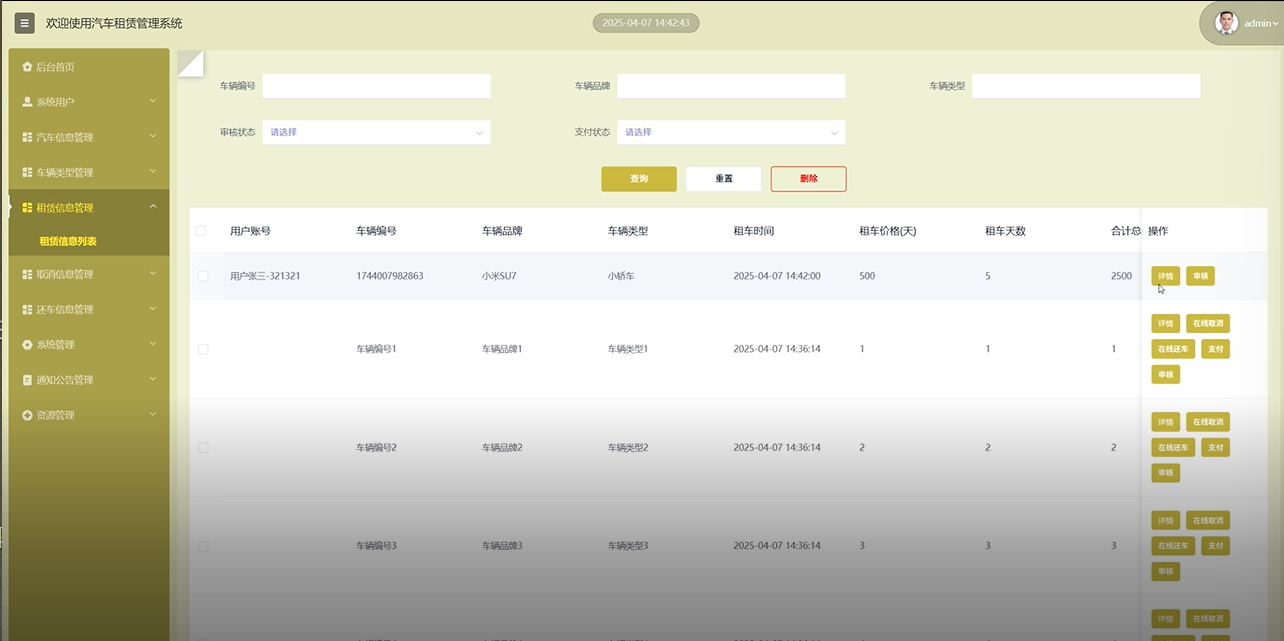This screenshot has height=641, width=1284.
Task: Click 审核 in the 小米SU7 row
Action: (1200, 276)
